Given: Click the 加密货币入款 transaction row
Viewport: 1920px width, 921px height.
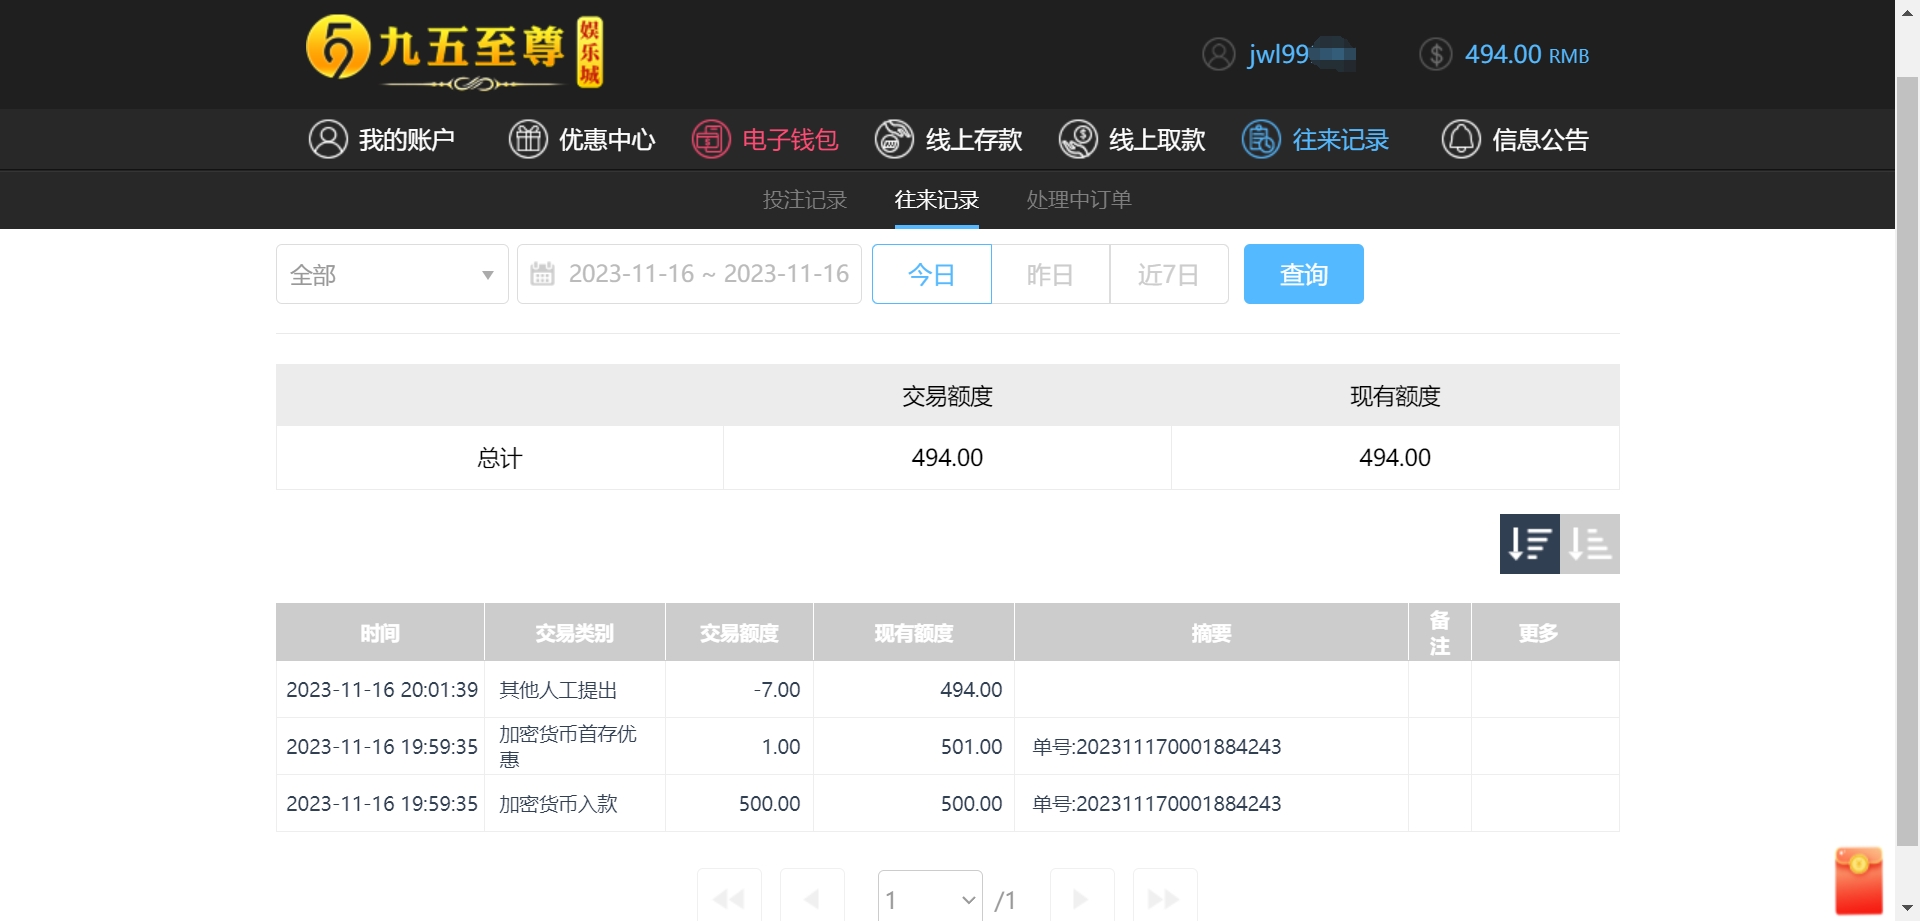Looking at the screenshot, I should click(947, 804).
